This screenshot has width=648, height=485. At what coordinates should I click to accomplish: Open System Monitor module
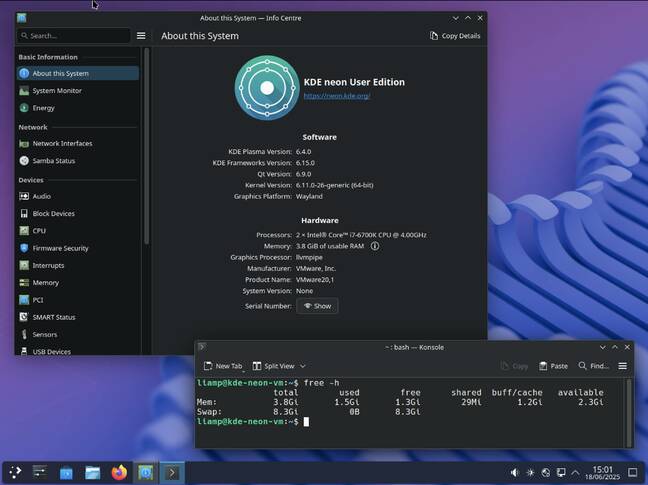tap(78, 91)
